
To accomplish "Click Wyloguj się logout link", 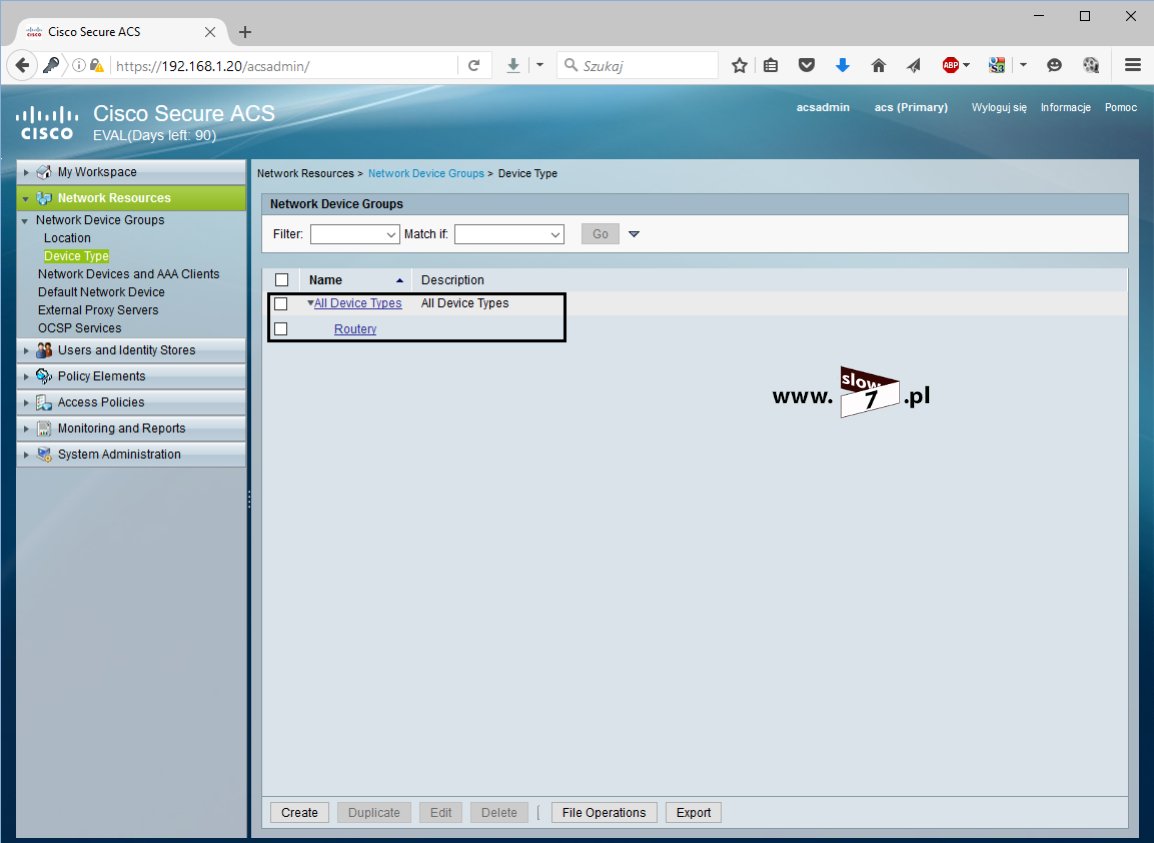I will click(x=999, y=107).
